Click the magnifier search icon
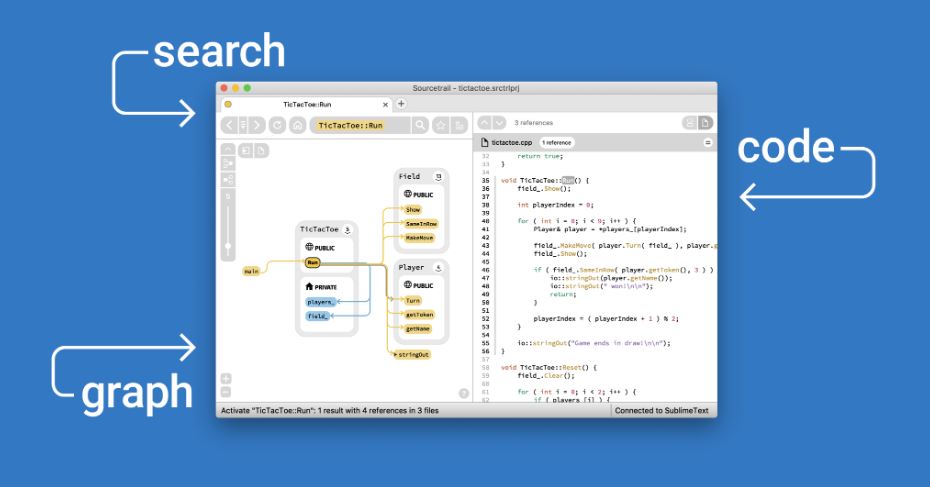This screenshot has width=930, height=487. [421, 125]
